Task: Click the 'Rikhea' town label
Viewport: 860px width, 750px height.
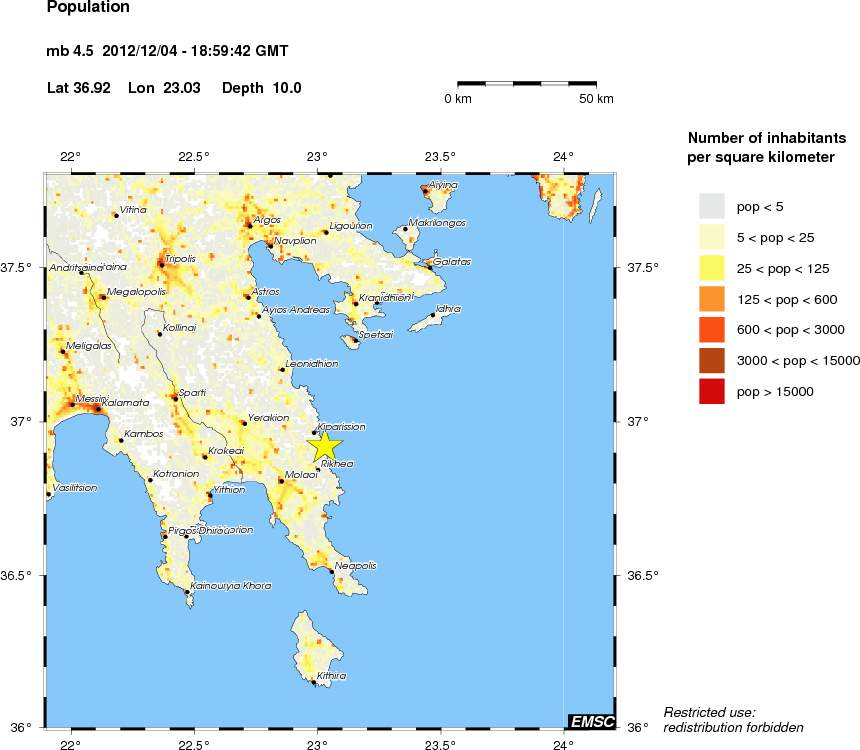Action: 337,464
